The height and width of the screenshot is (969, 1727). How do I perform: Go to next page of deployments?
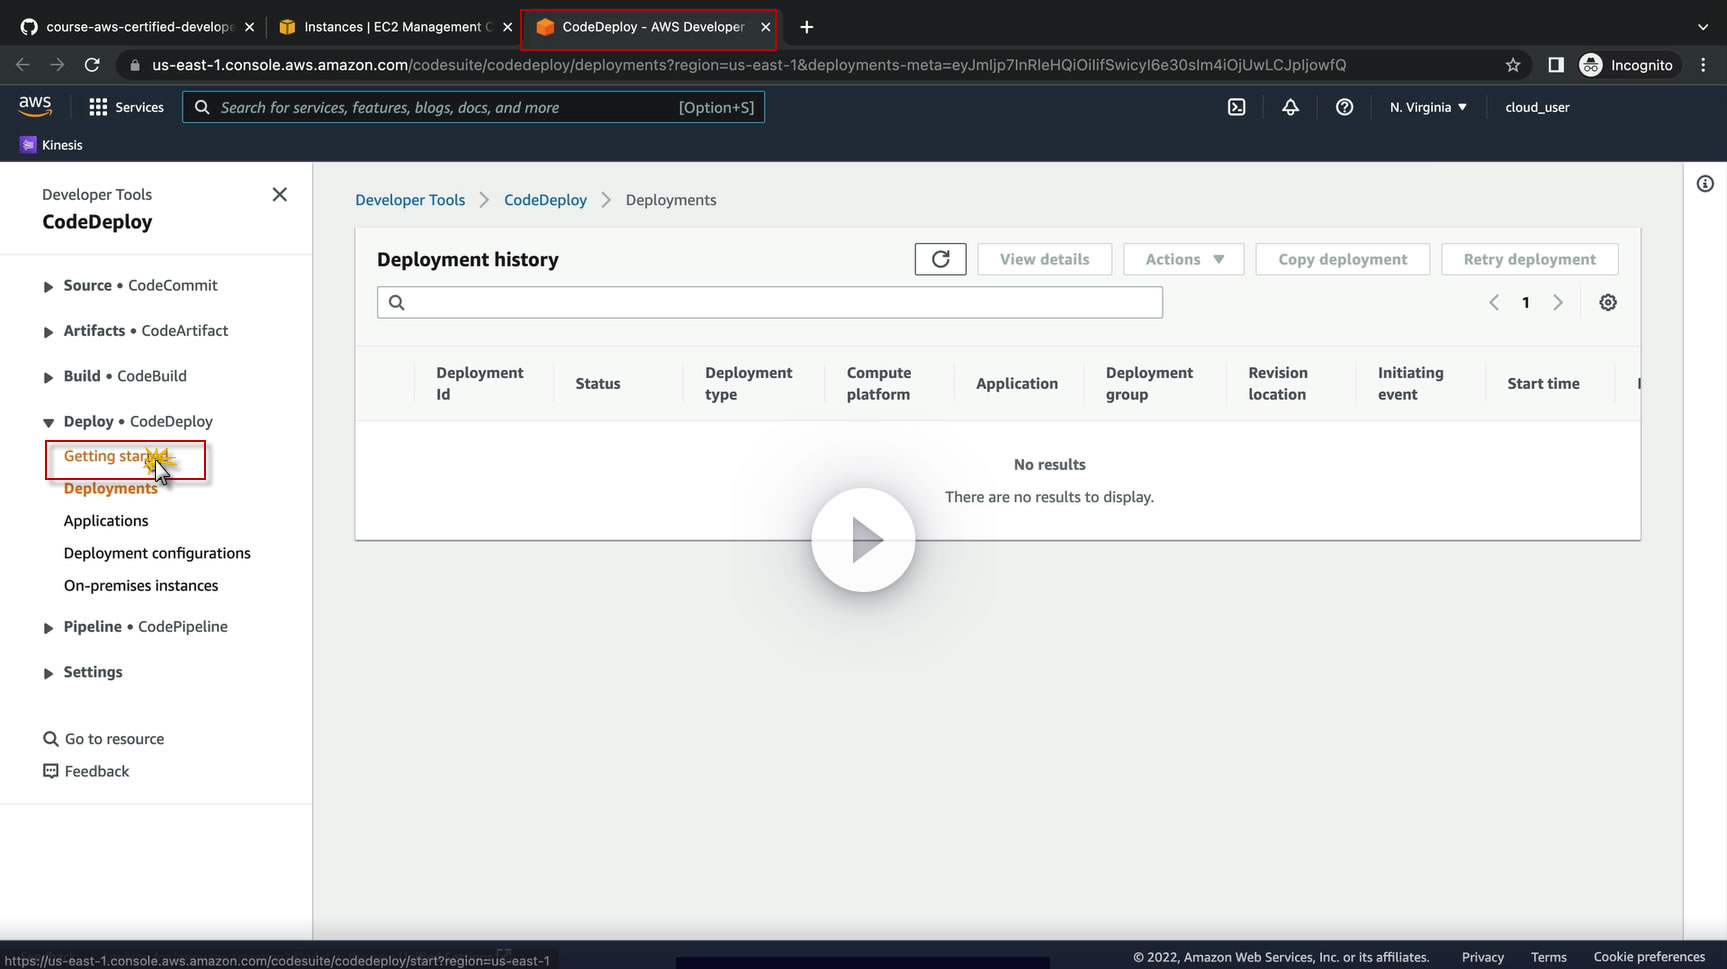point(1558,303)
